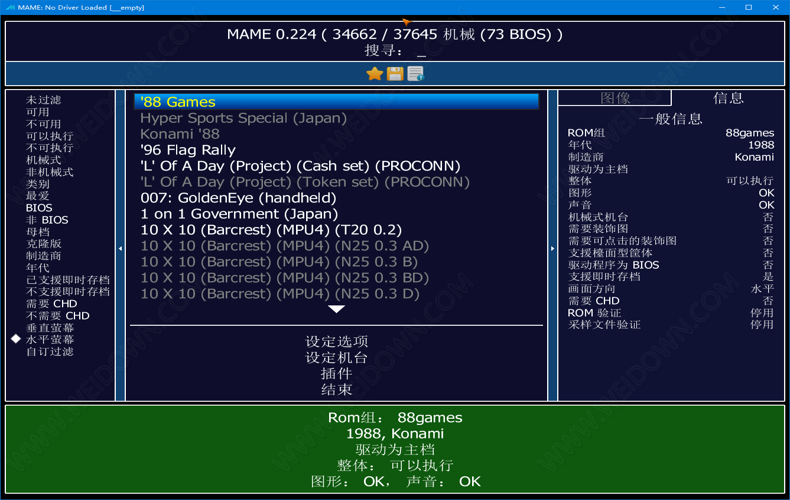Click the down arrow below game list
The width and height of the screenshot is (790, 500).
point(336,310)
